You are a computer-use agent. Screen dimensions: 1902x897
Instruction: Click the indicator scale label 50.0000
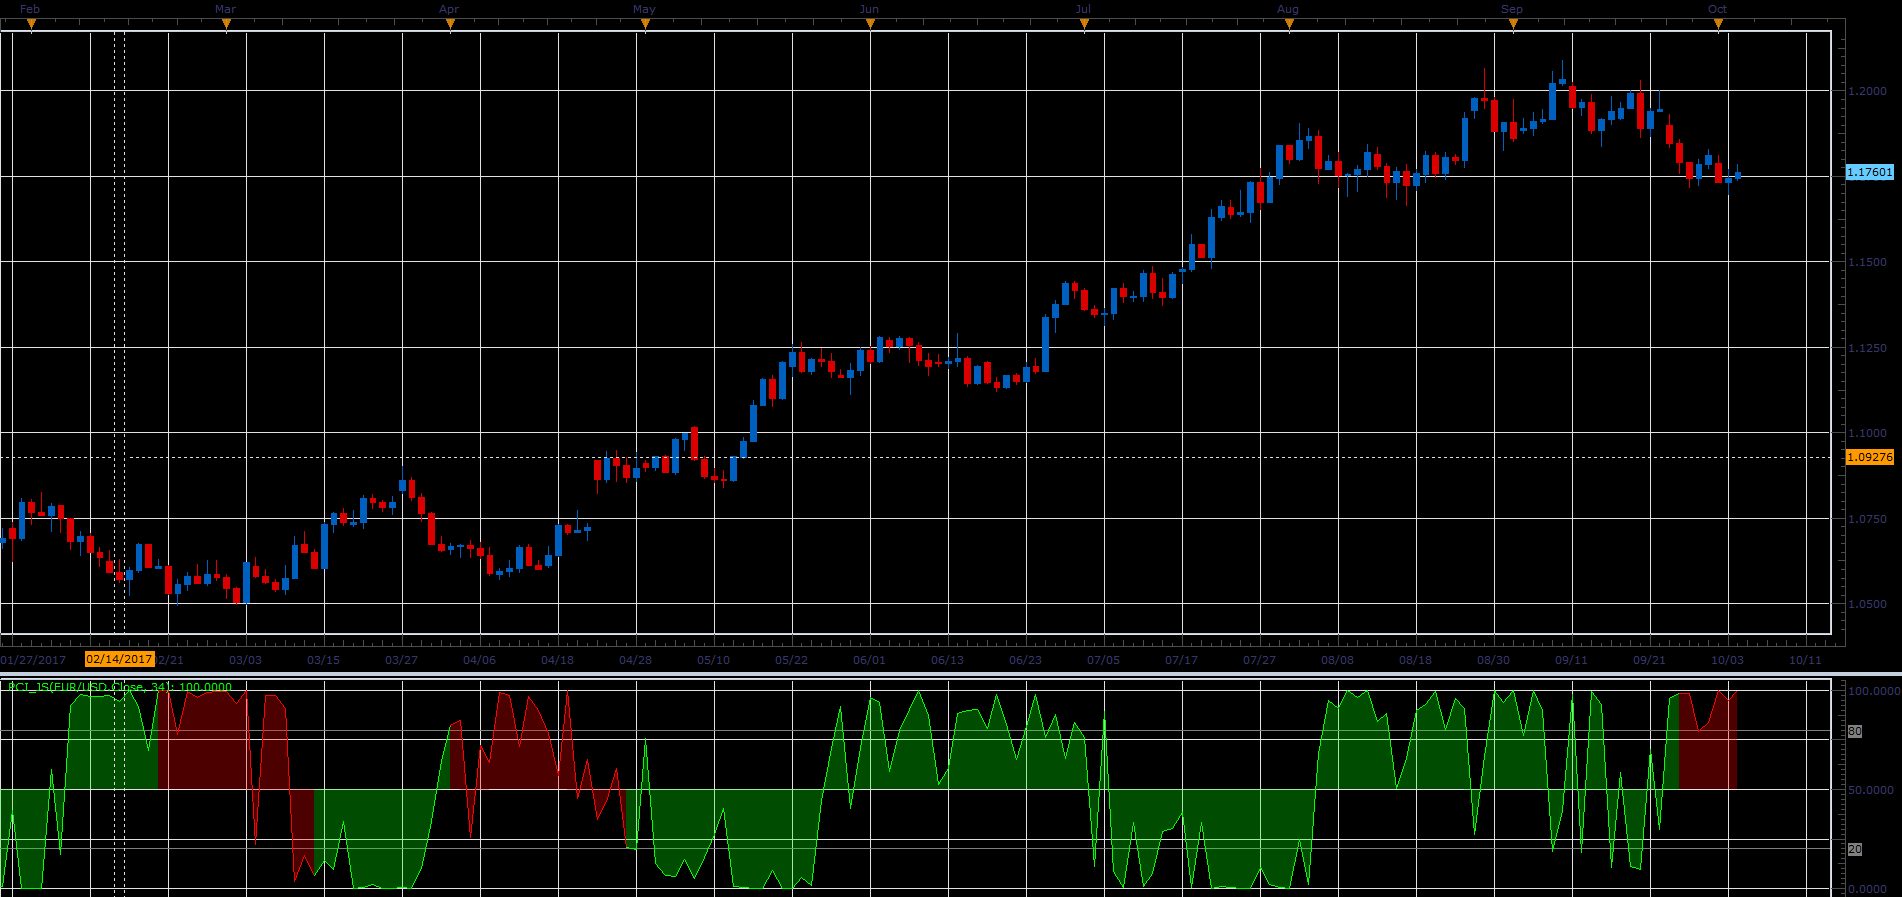1870,790
